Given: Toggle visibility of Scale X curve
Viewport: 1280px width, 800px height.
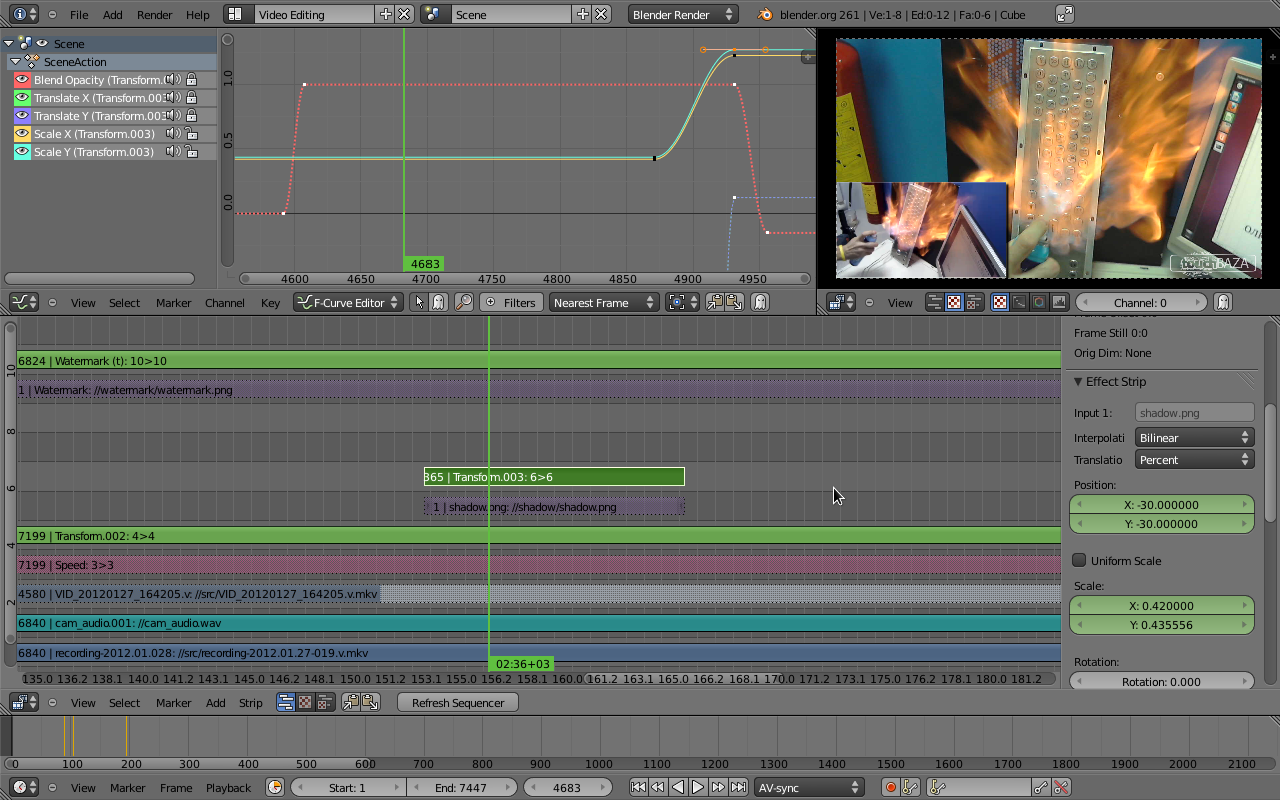Looking at the screenshot, I should [22, 134].
